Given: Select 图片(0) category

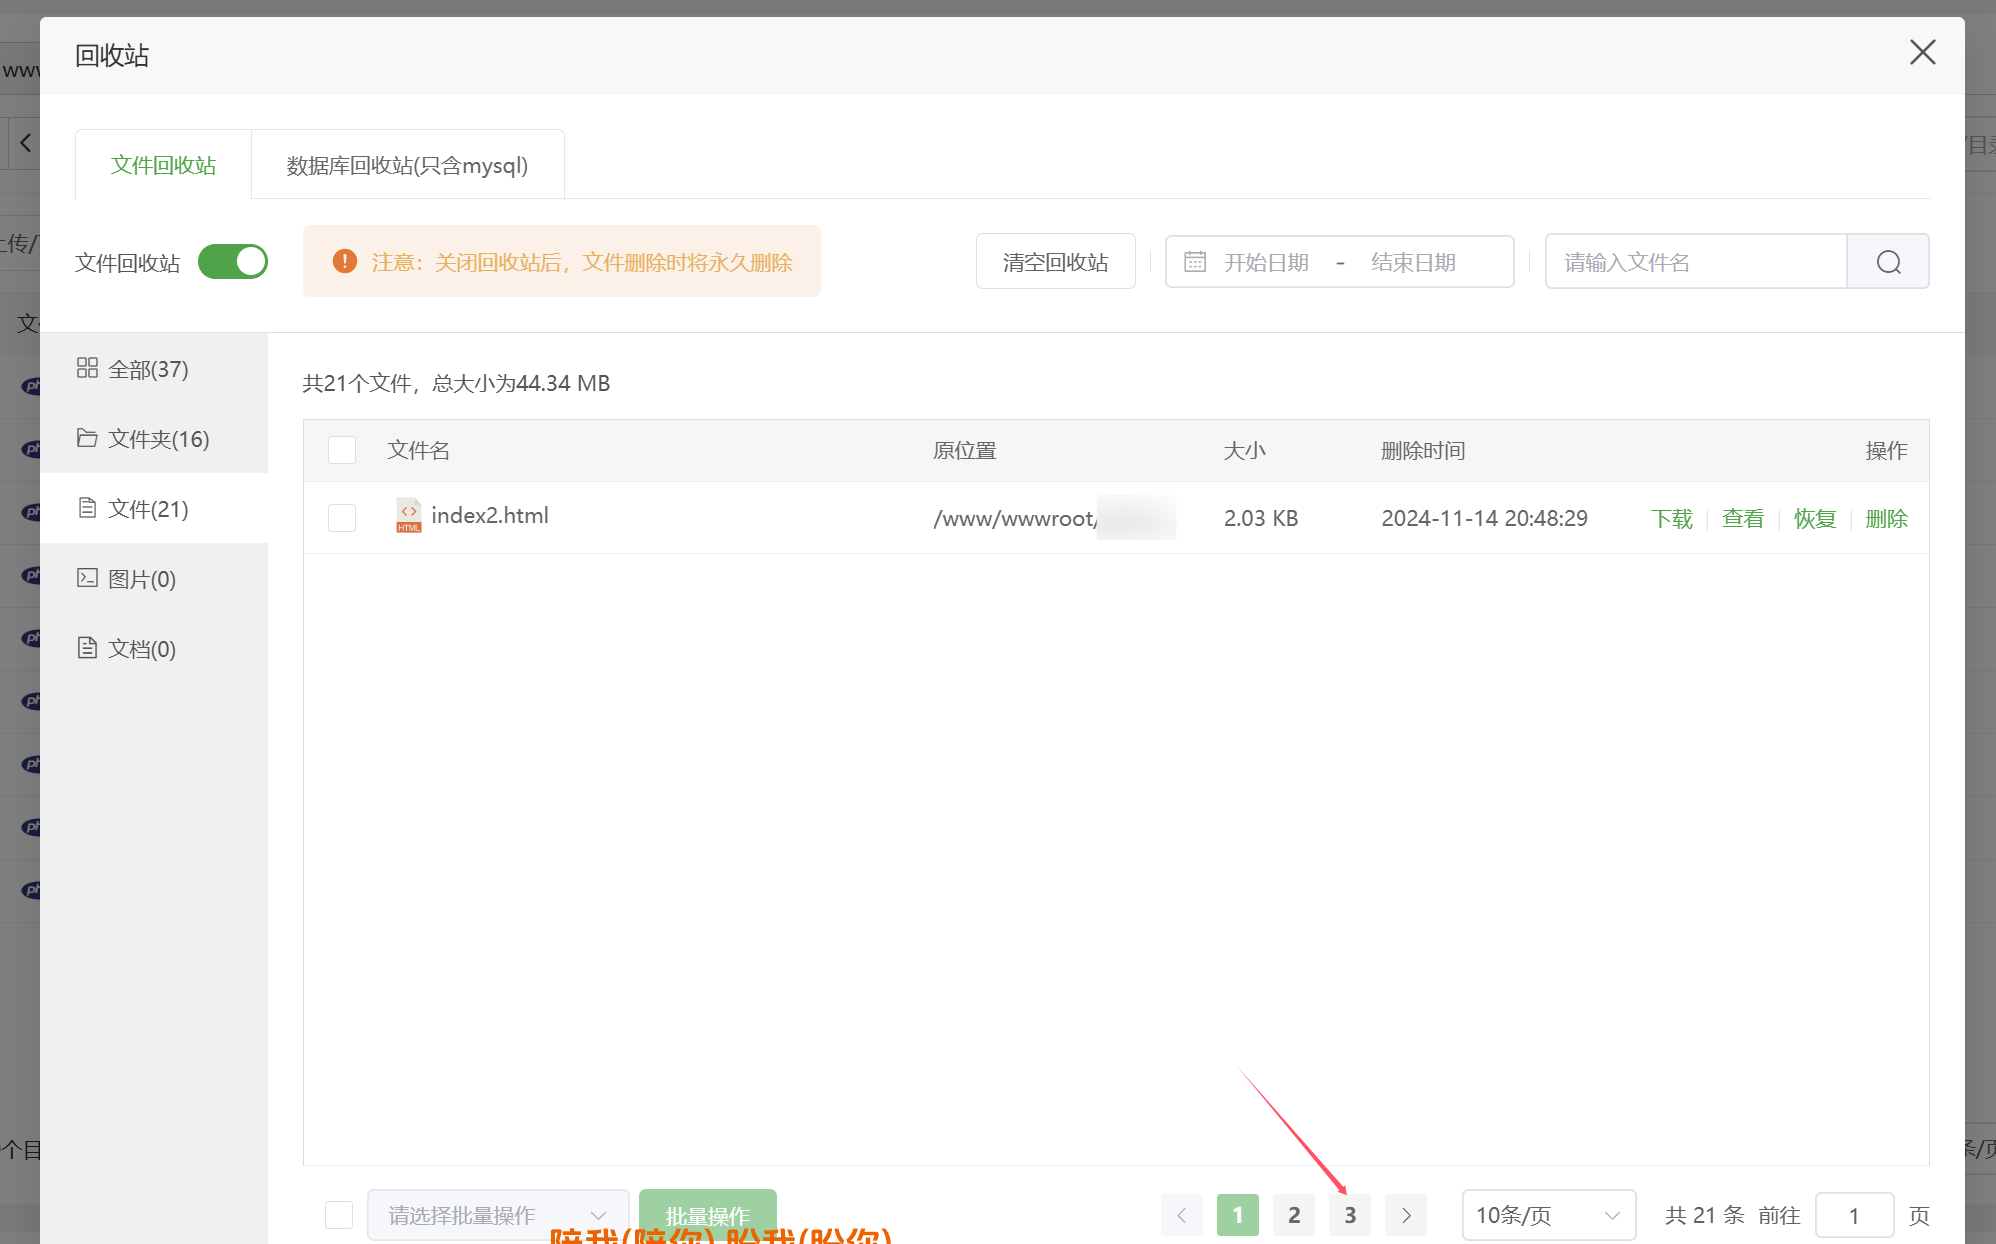Looking at the screenshot, I should pos(154,579).
